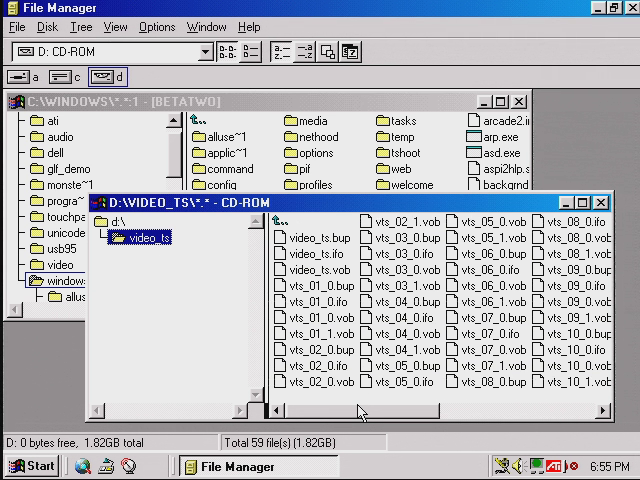Select tshoot folder in C:\WINDOWS window
The width and height of the screenshot is (640, 480).
pyautogui.click(x=398, y=153)
